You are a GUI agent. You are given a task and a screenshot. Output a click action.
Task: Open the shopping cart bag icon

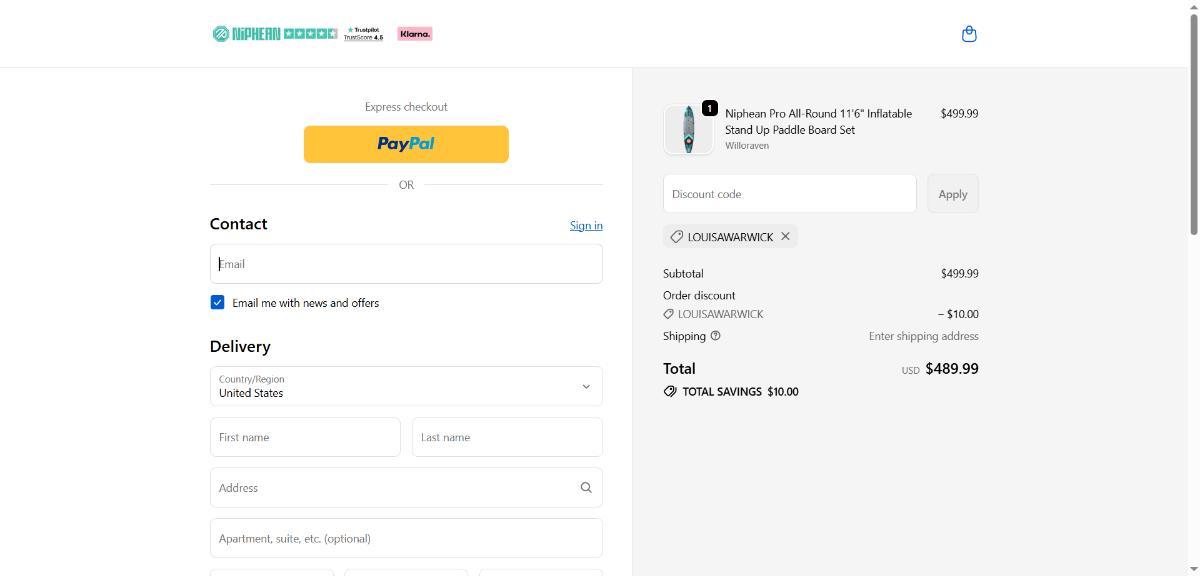(x=968, y=34)
